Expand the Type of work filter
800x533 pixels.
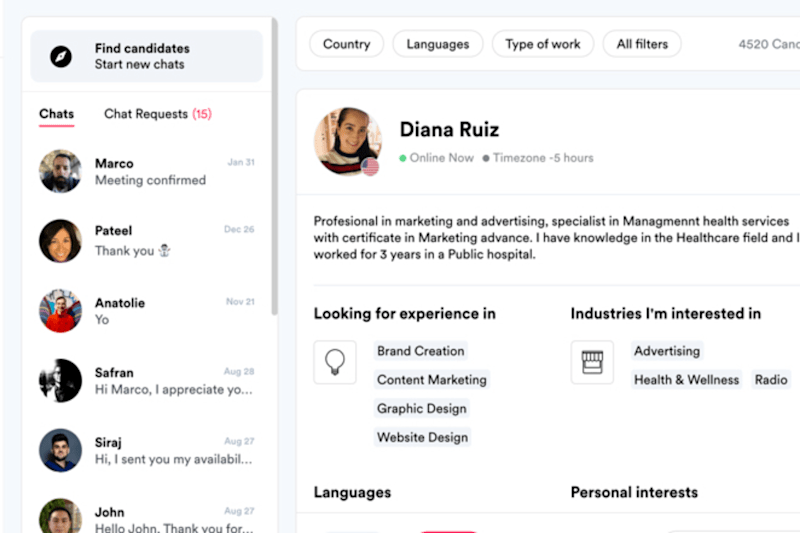[x=543, y=44]
